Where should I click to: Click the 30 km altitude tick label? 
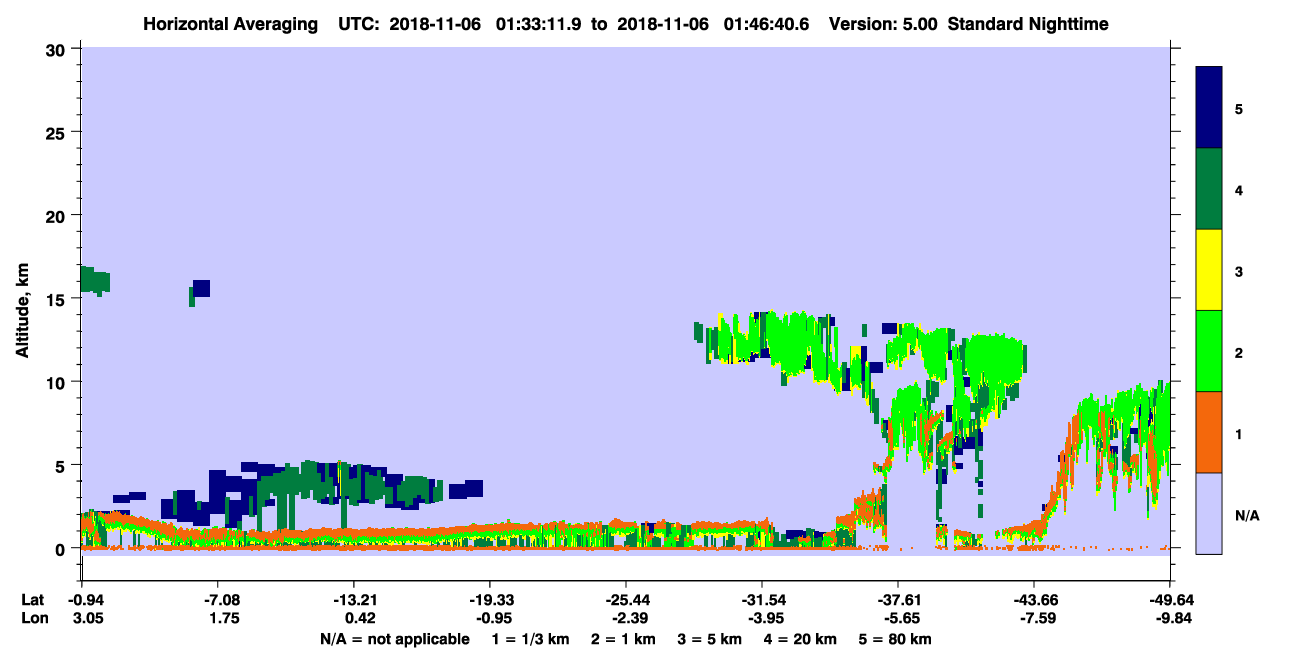(x=58, y=48)
